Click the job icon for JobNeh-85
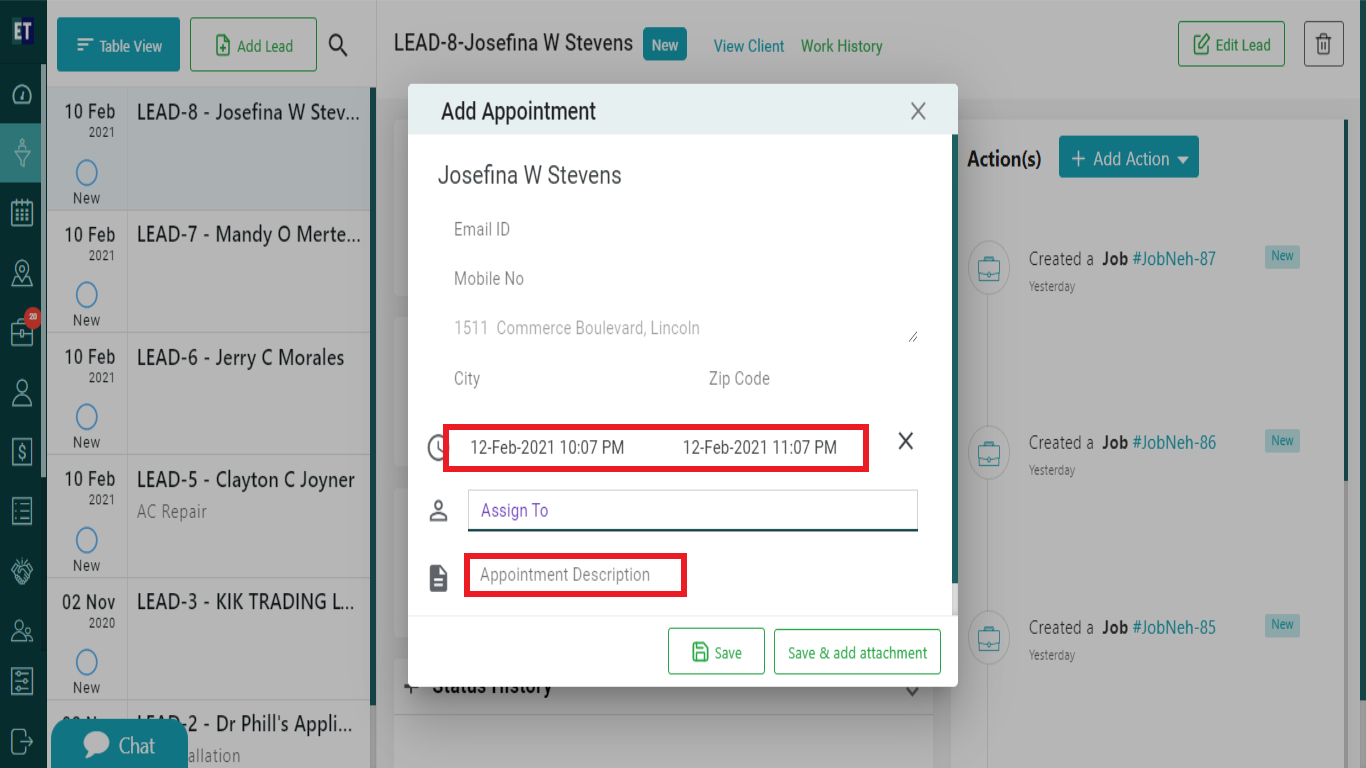Screen dimensions: 1366x768 (989, 637)
